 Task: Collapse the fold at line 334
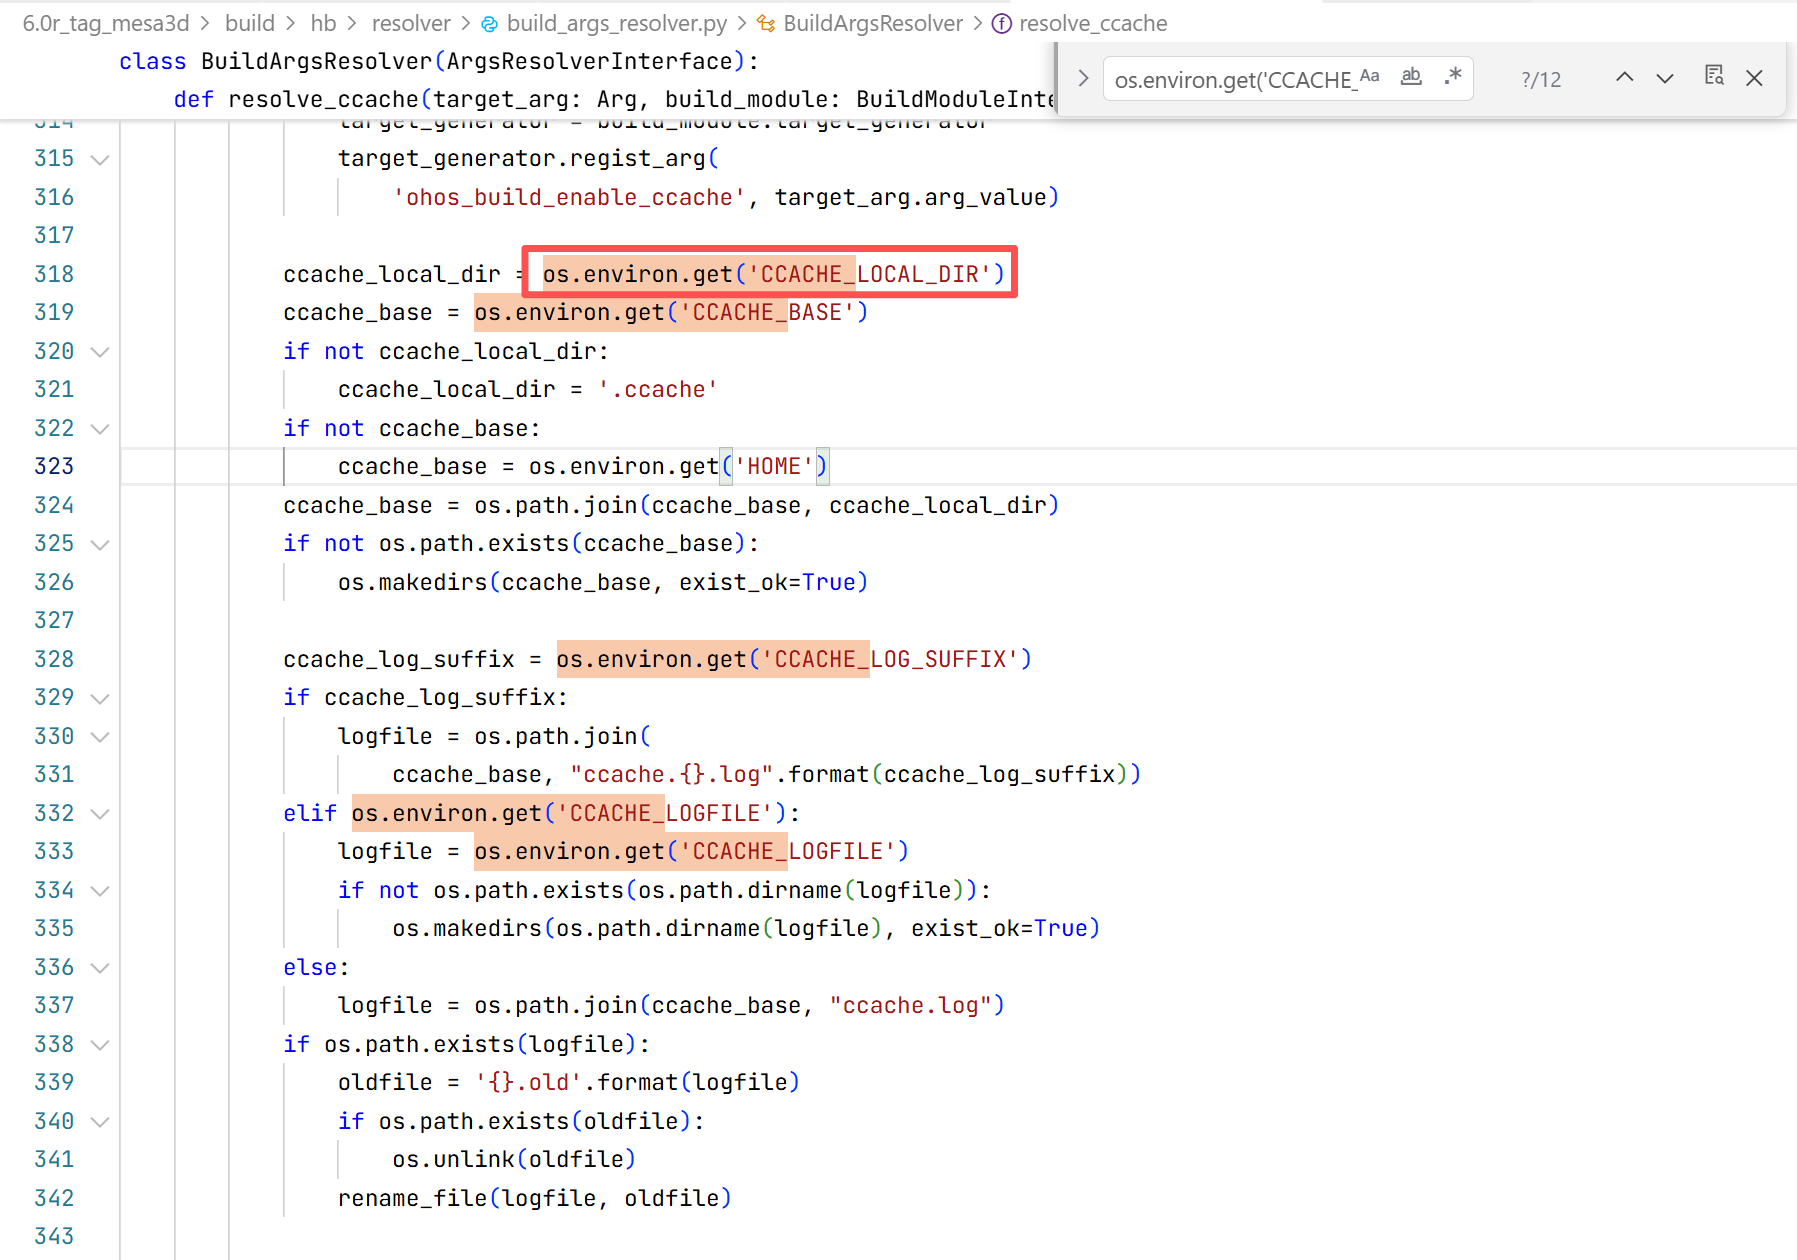click(100, 891)
